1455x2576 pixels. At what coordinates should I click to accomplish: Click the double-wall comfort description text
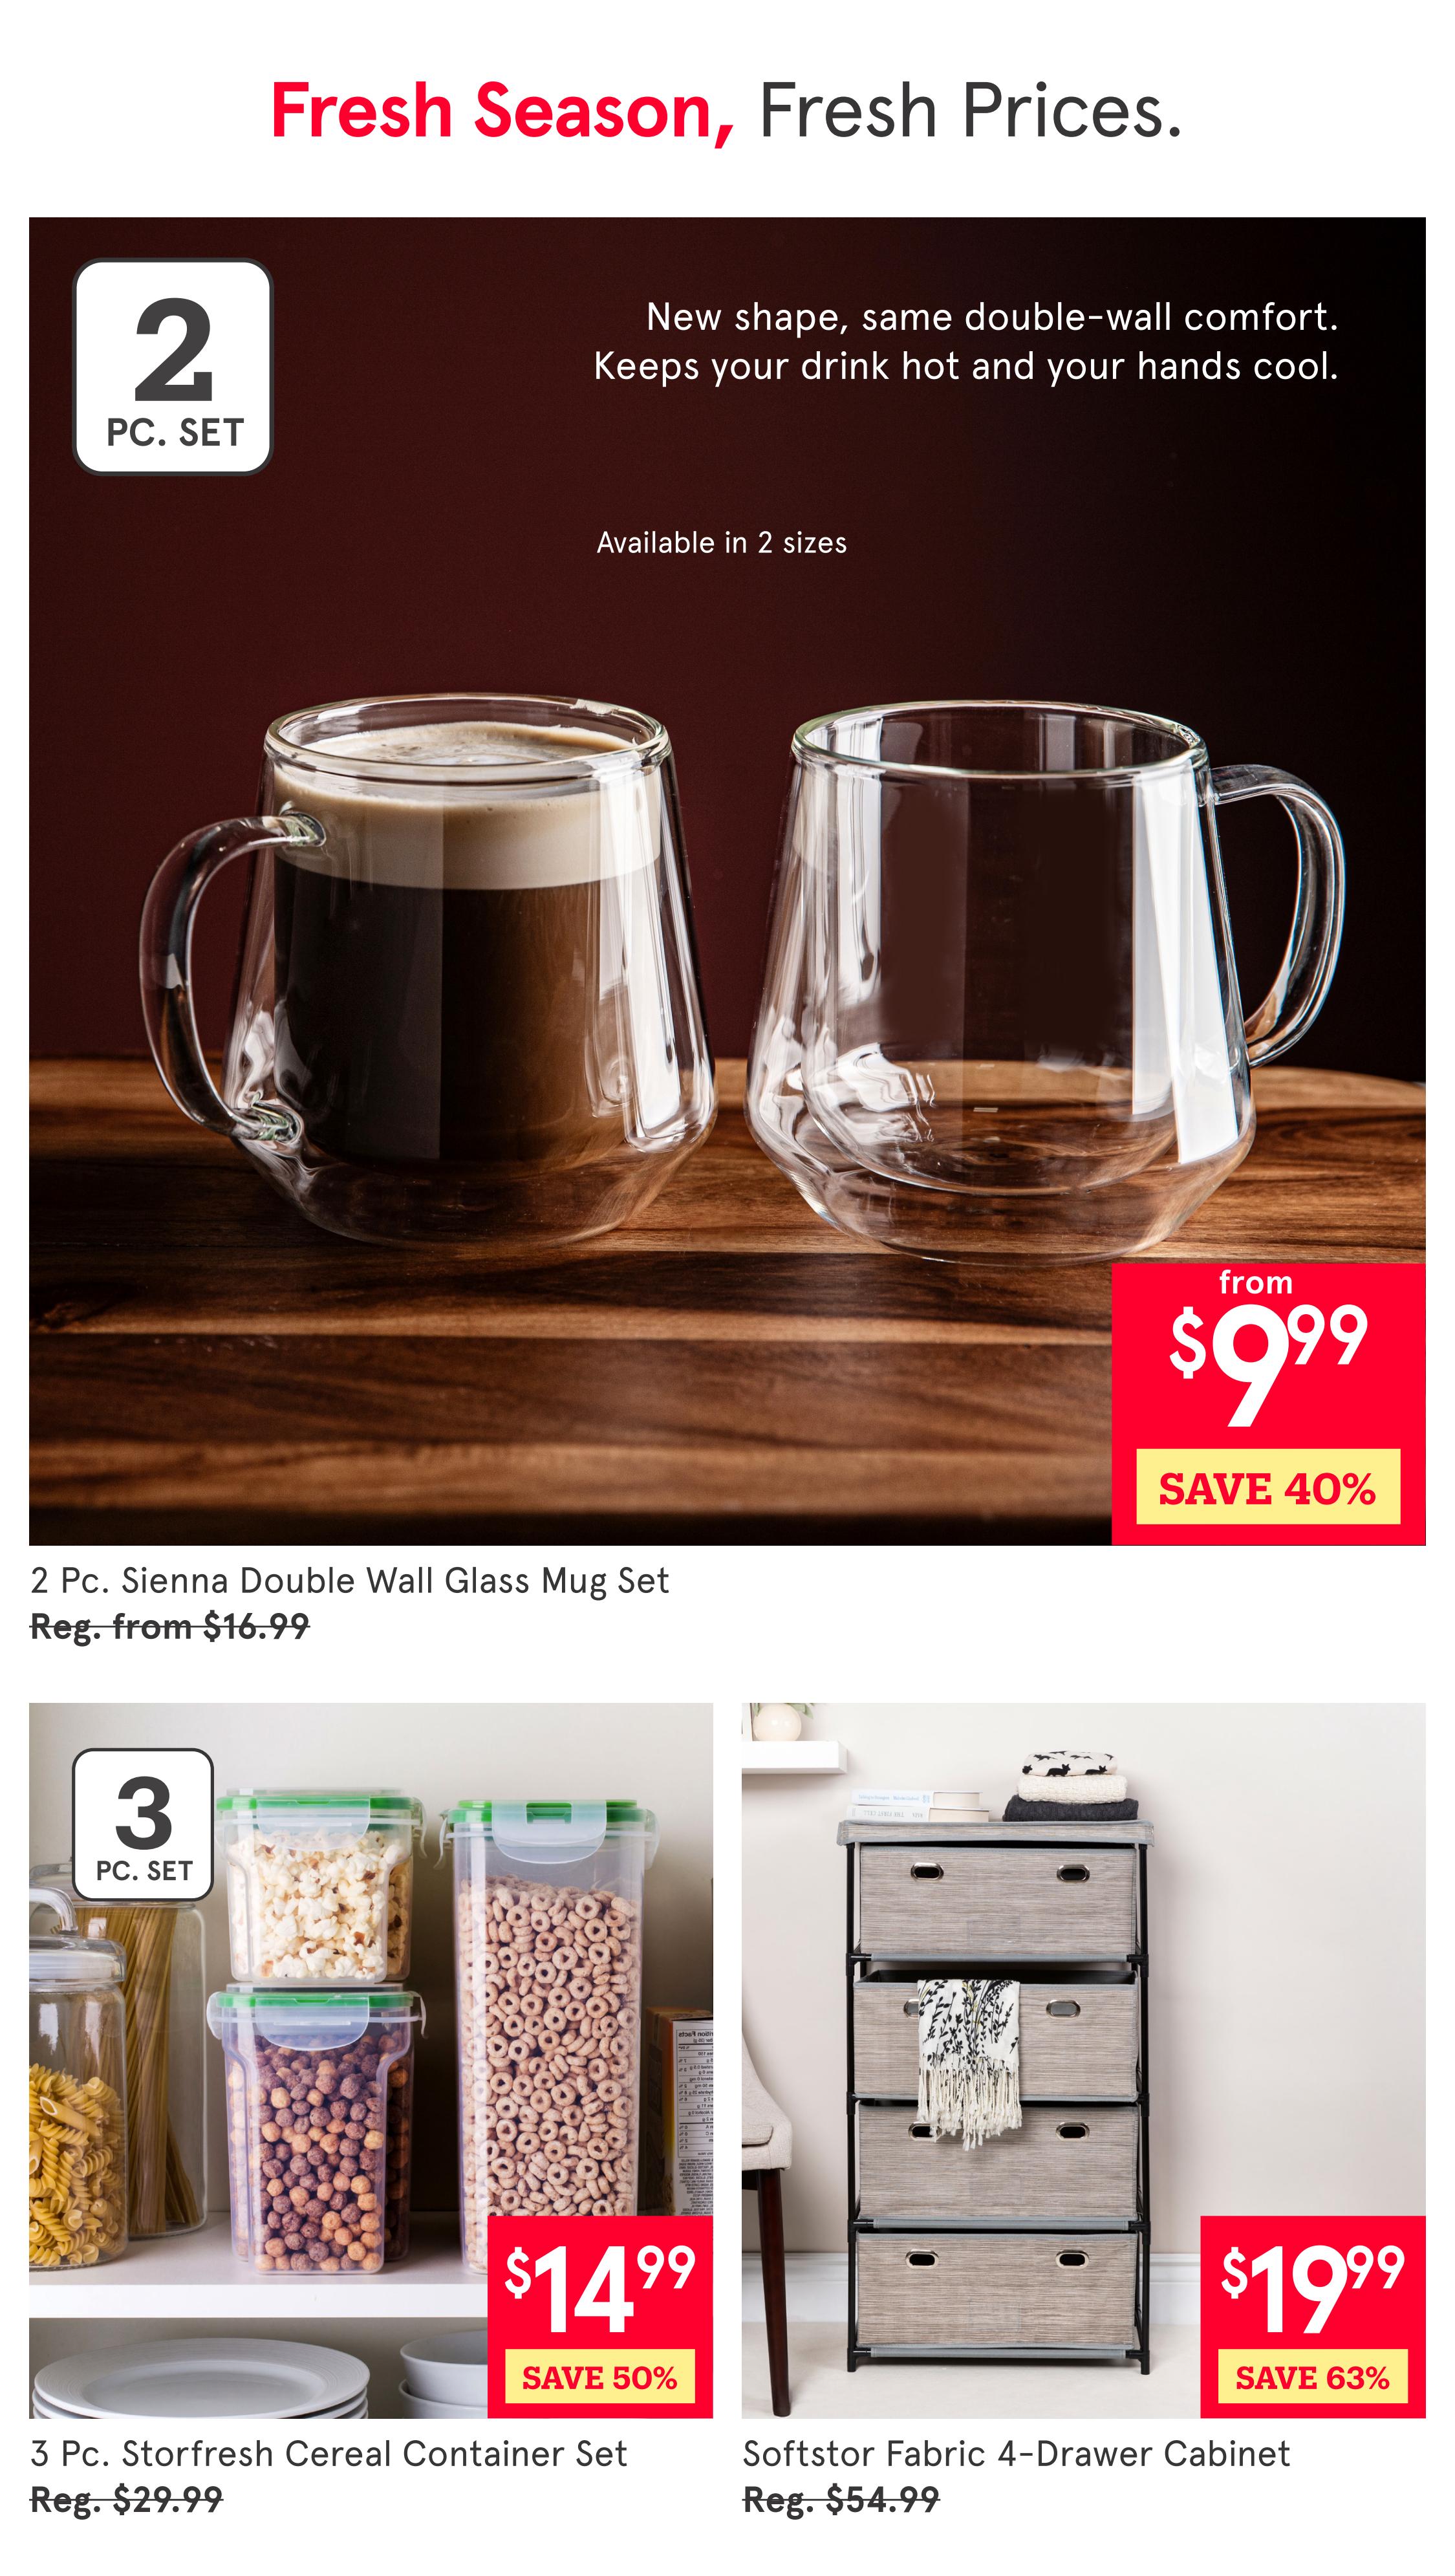tap(966, 341)
